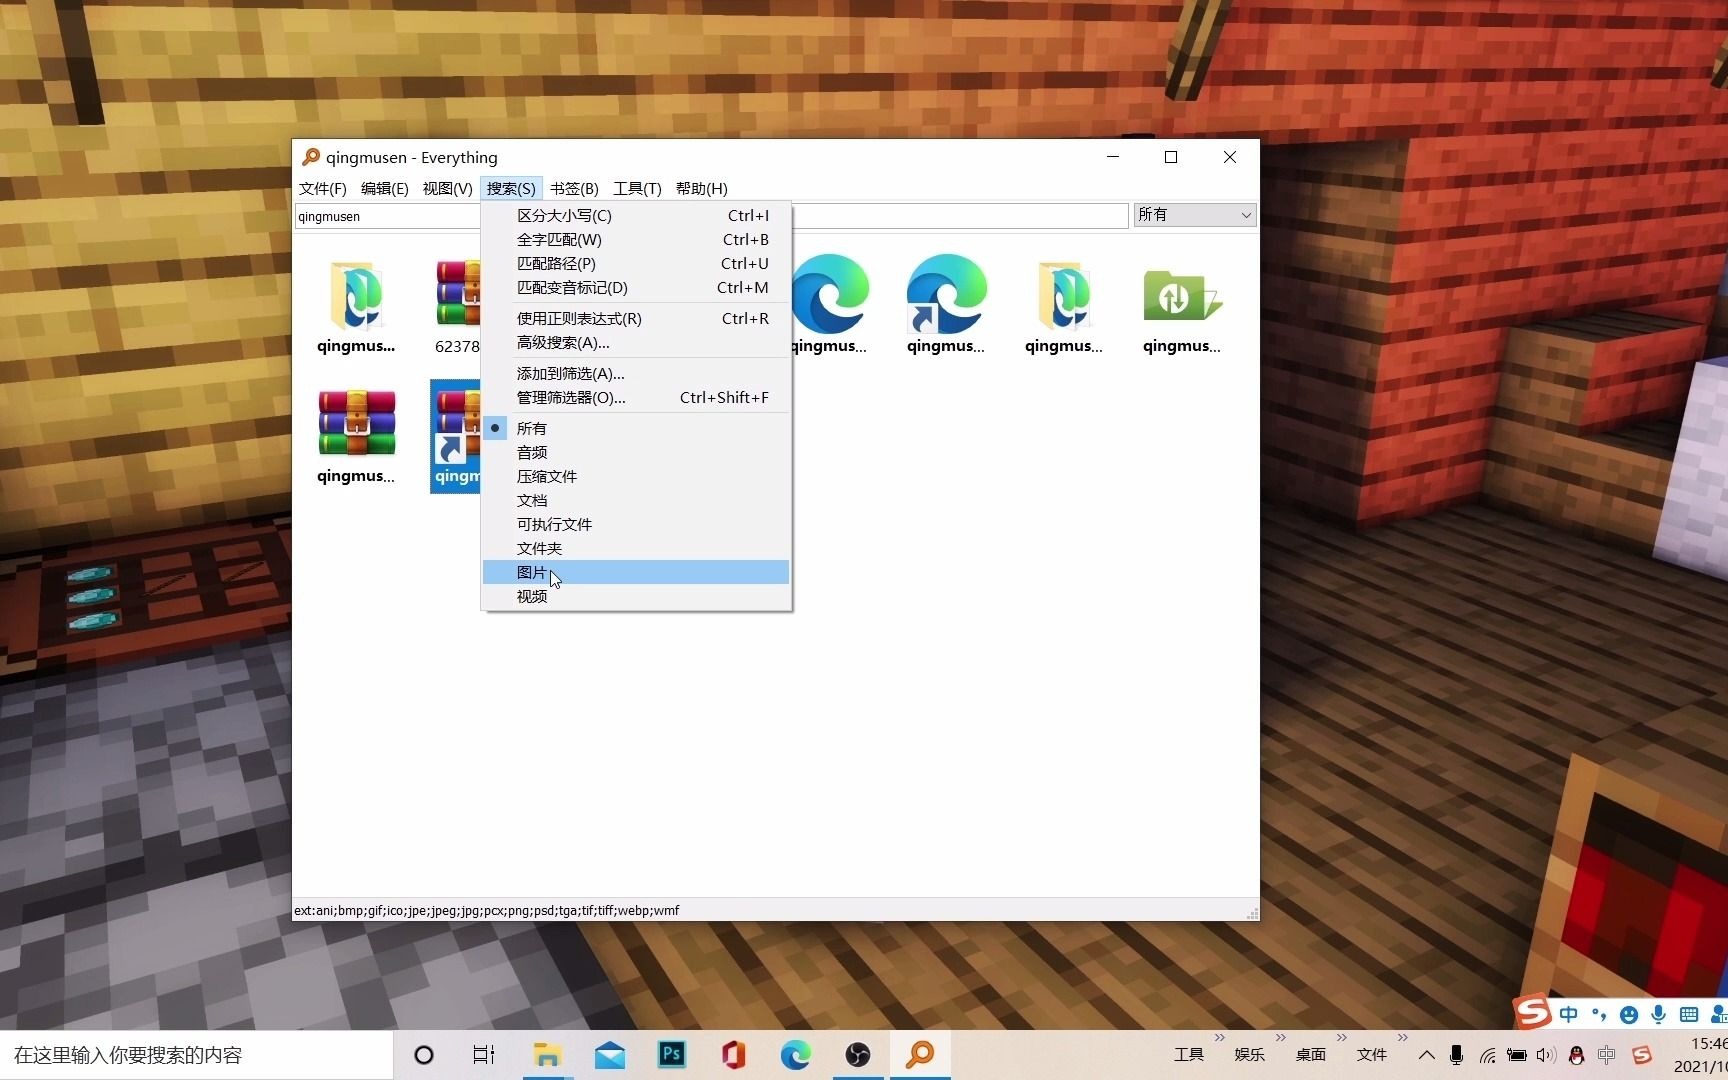The image size is (1728, 1080).
Task: Toggle 匹配变音标记 diacritics matching
Action: click(x=636, y=287)
